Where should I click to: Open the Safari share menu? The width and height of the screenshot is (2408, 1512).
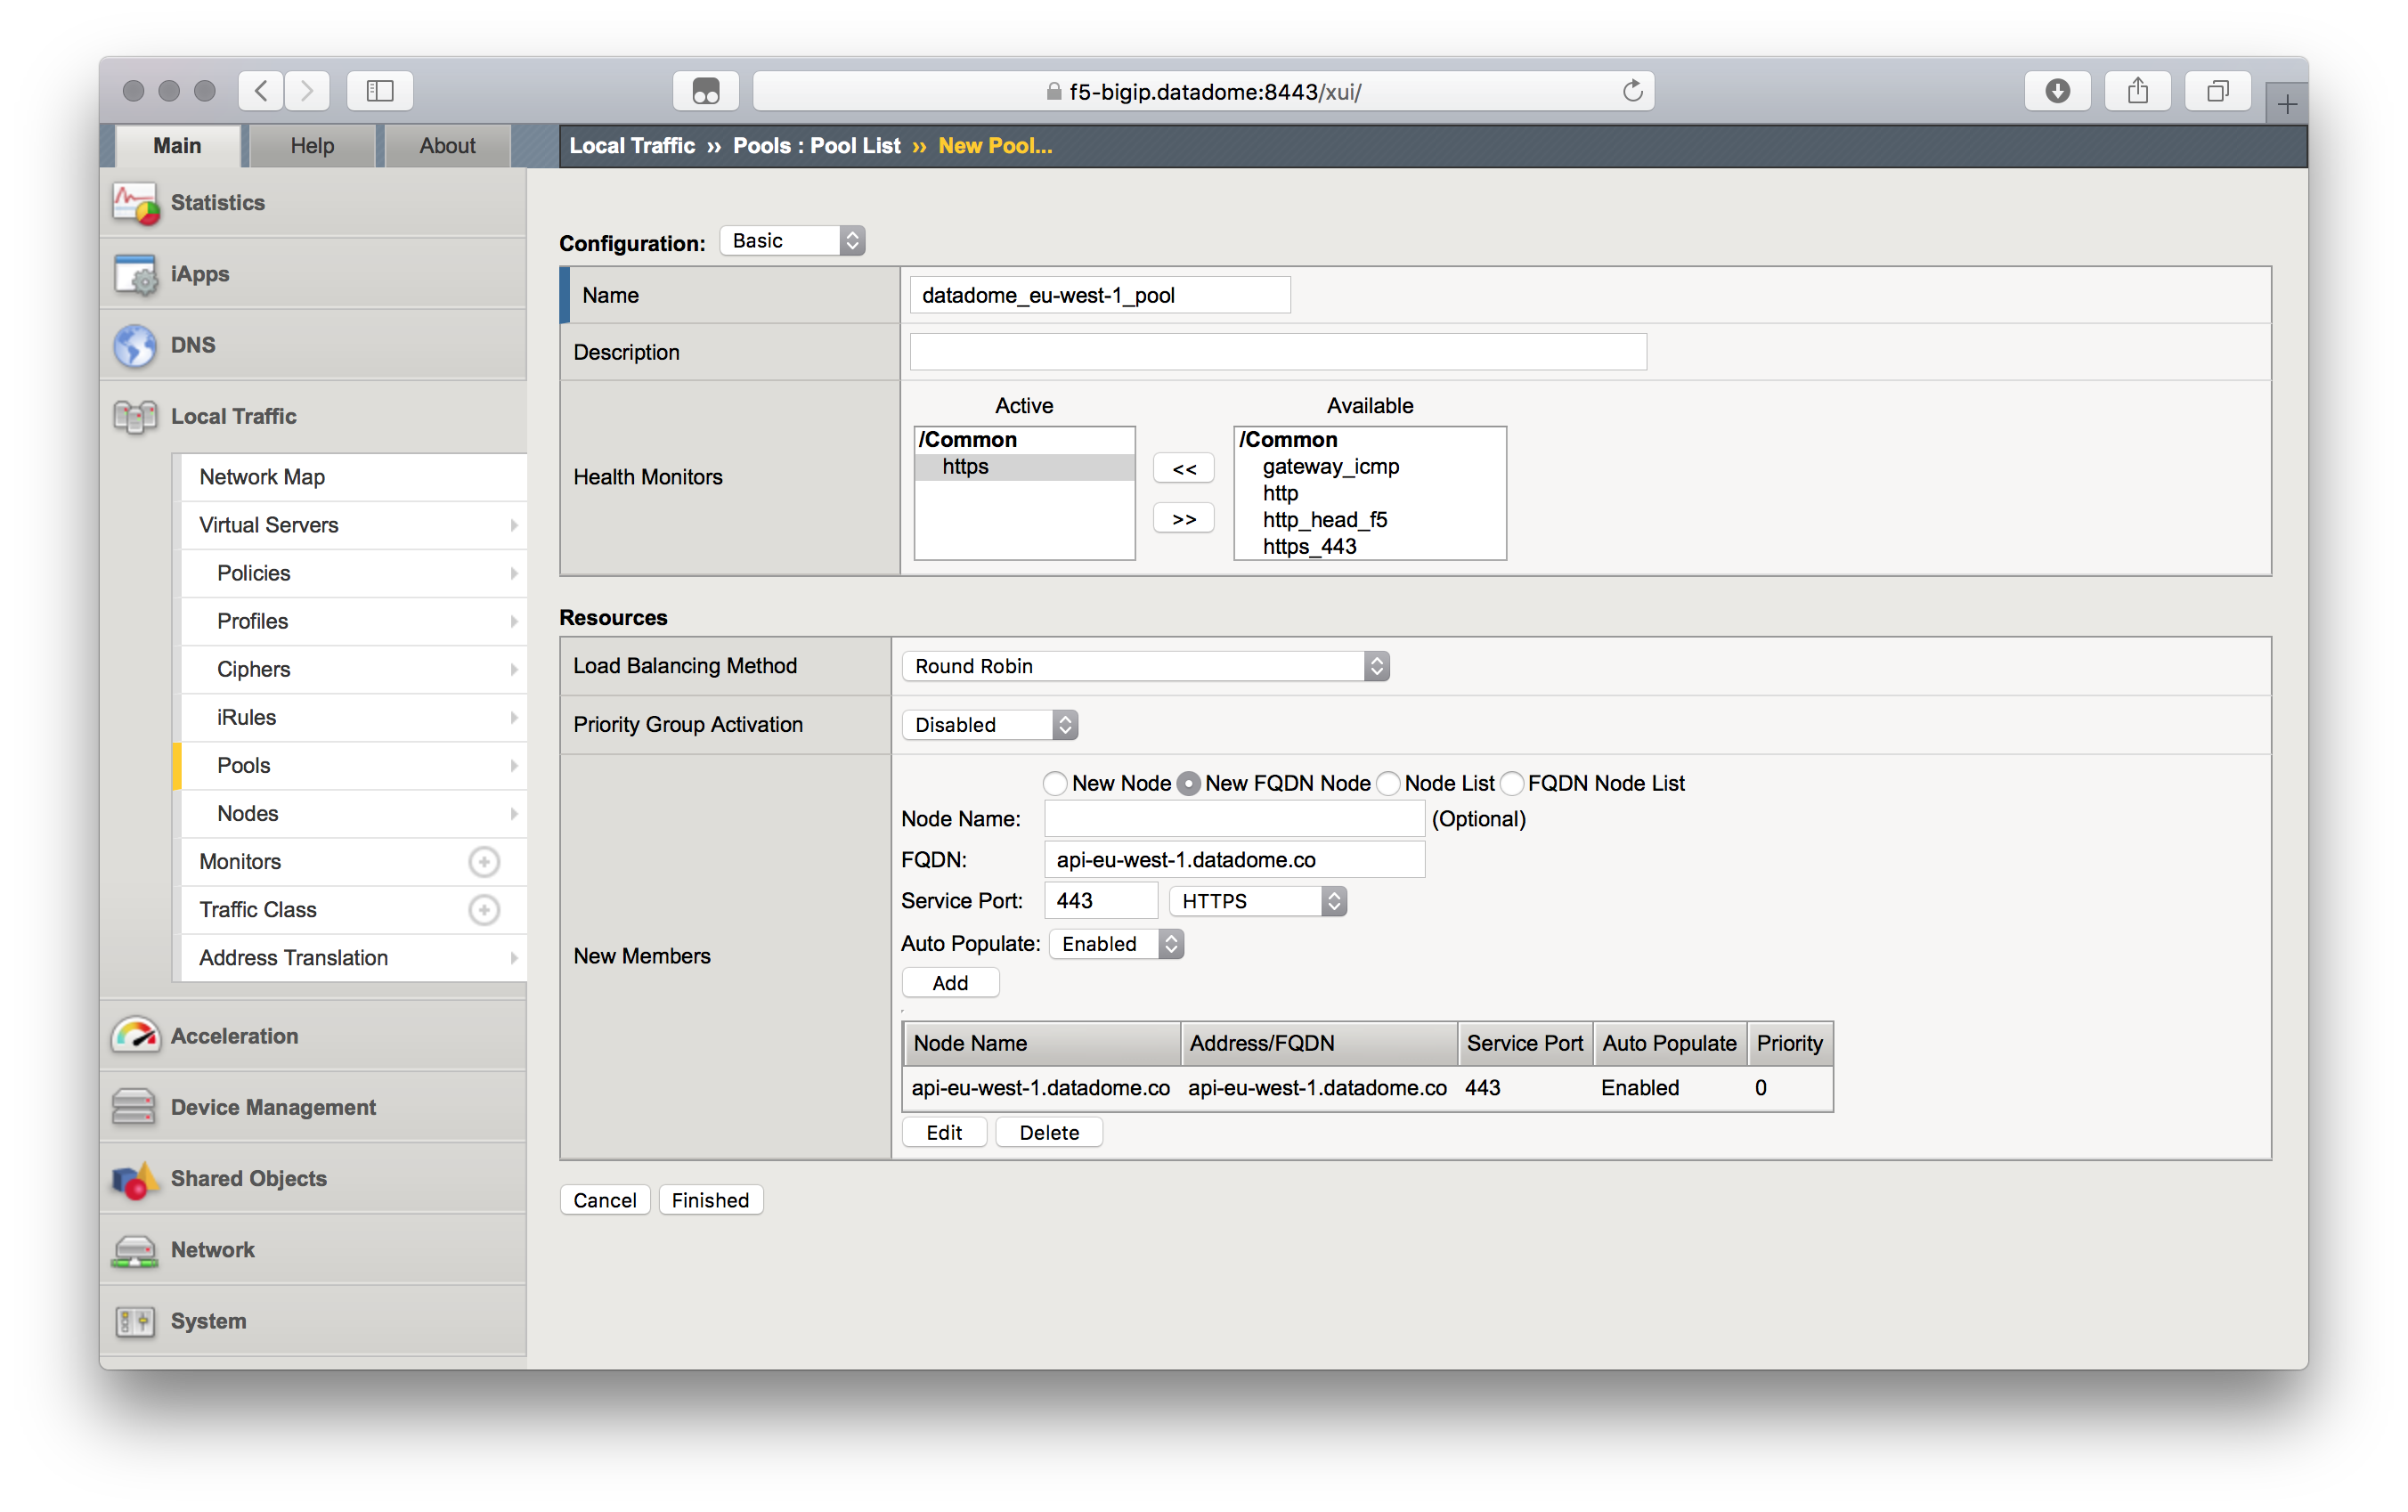click(x=2137, y=91)
